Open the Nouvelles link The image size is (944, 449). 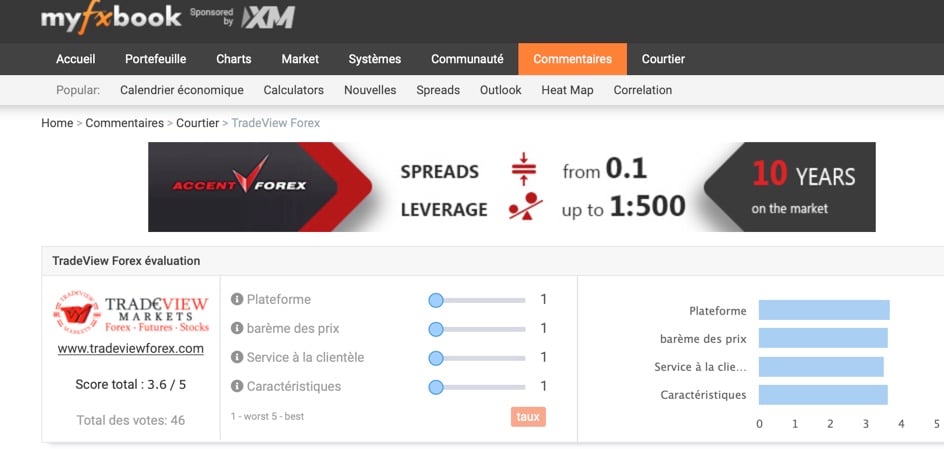pos(370,90)
